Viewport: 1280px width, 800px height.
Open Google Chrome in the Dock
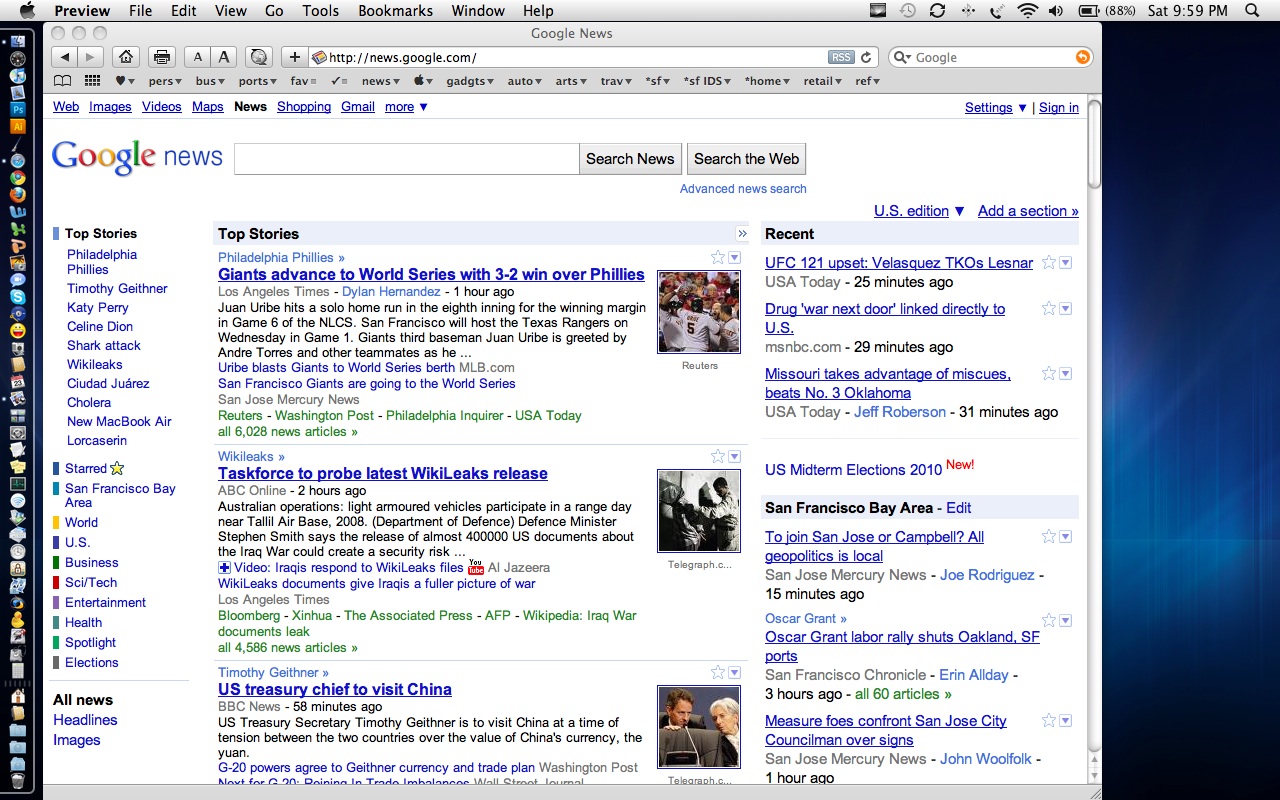tap(18, 178)
